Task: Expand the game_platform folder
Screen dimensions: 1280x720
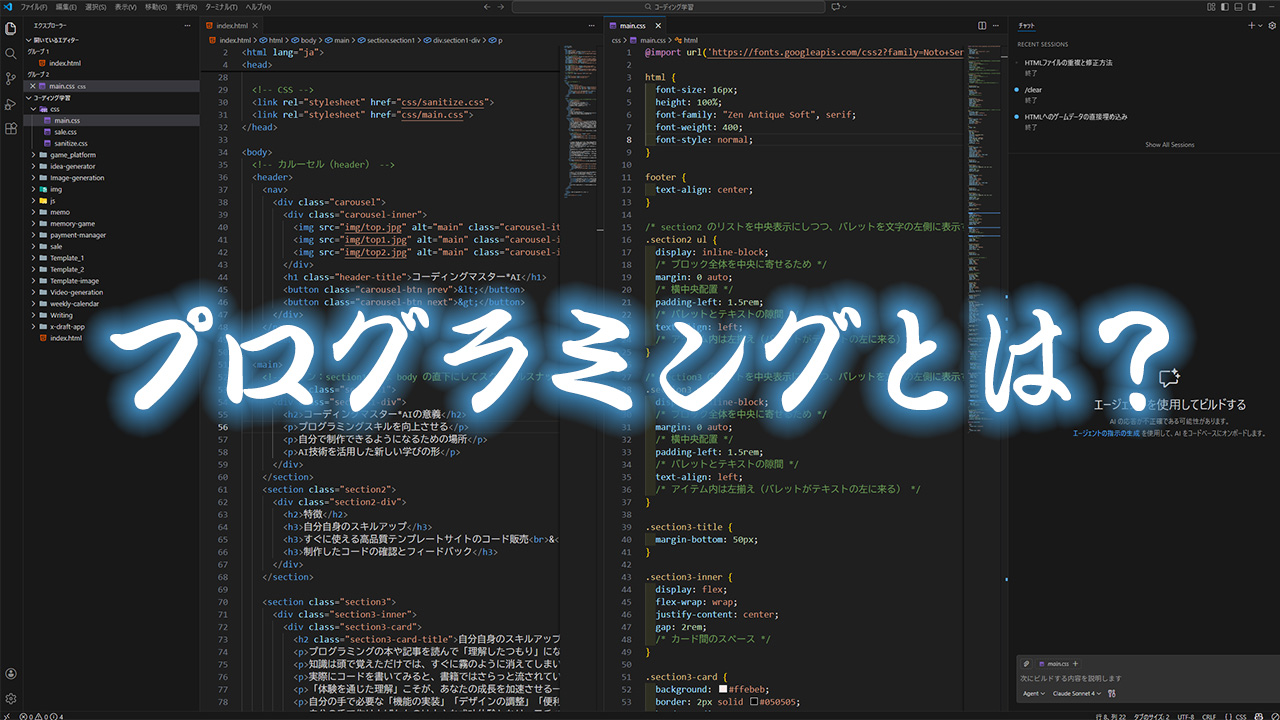Action: point(72,155)
